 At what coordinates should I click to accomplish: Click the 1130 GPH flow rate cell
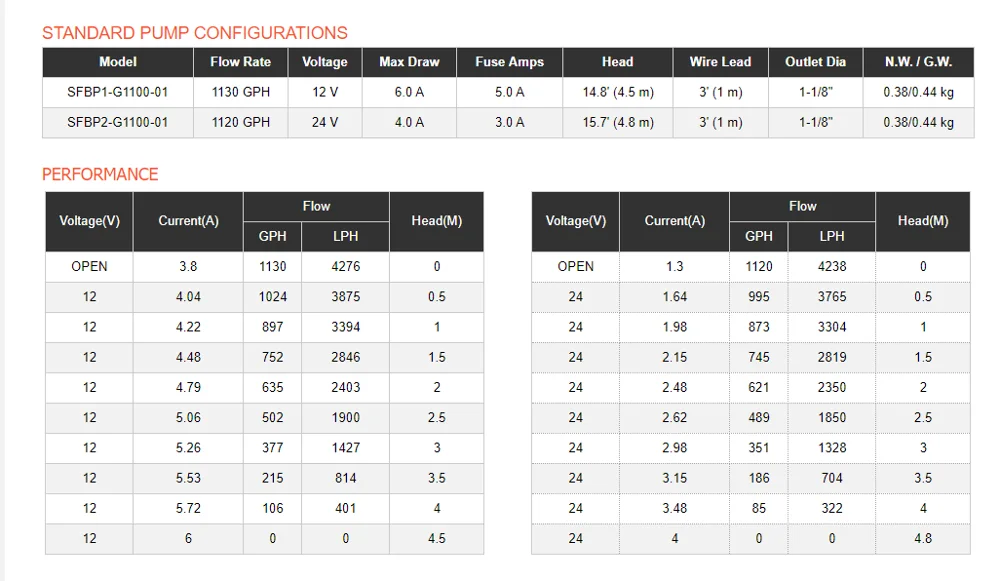tap(240, 92)
